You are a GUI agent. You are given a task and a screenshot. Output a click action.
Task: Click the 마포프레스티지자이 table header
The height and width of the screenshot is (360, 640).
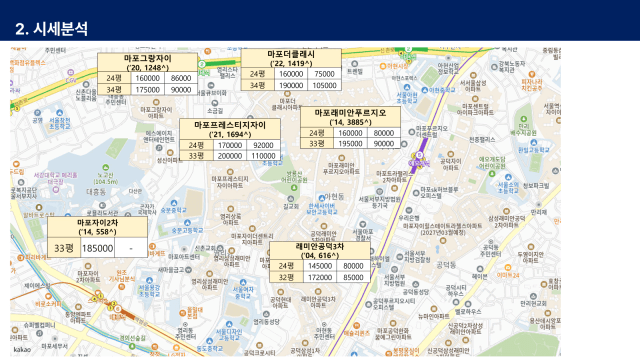click(230, 129)
